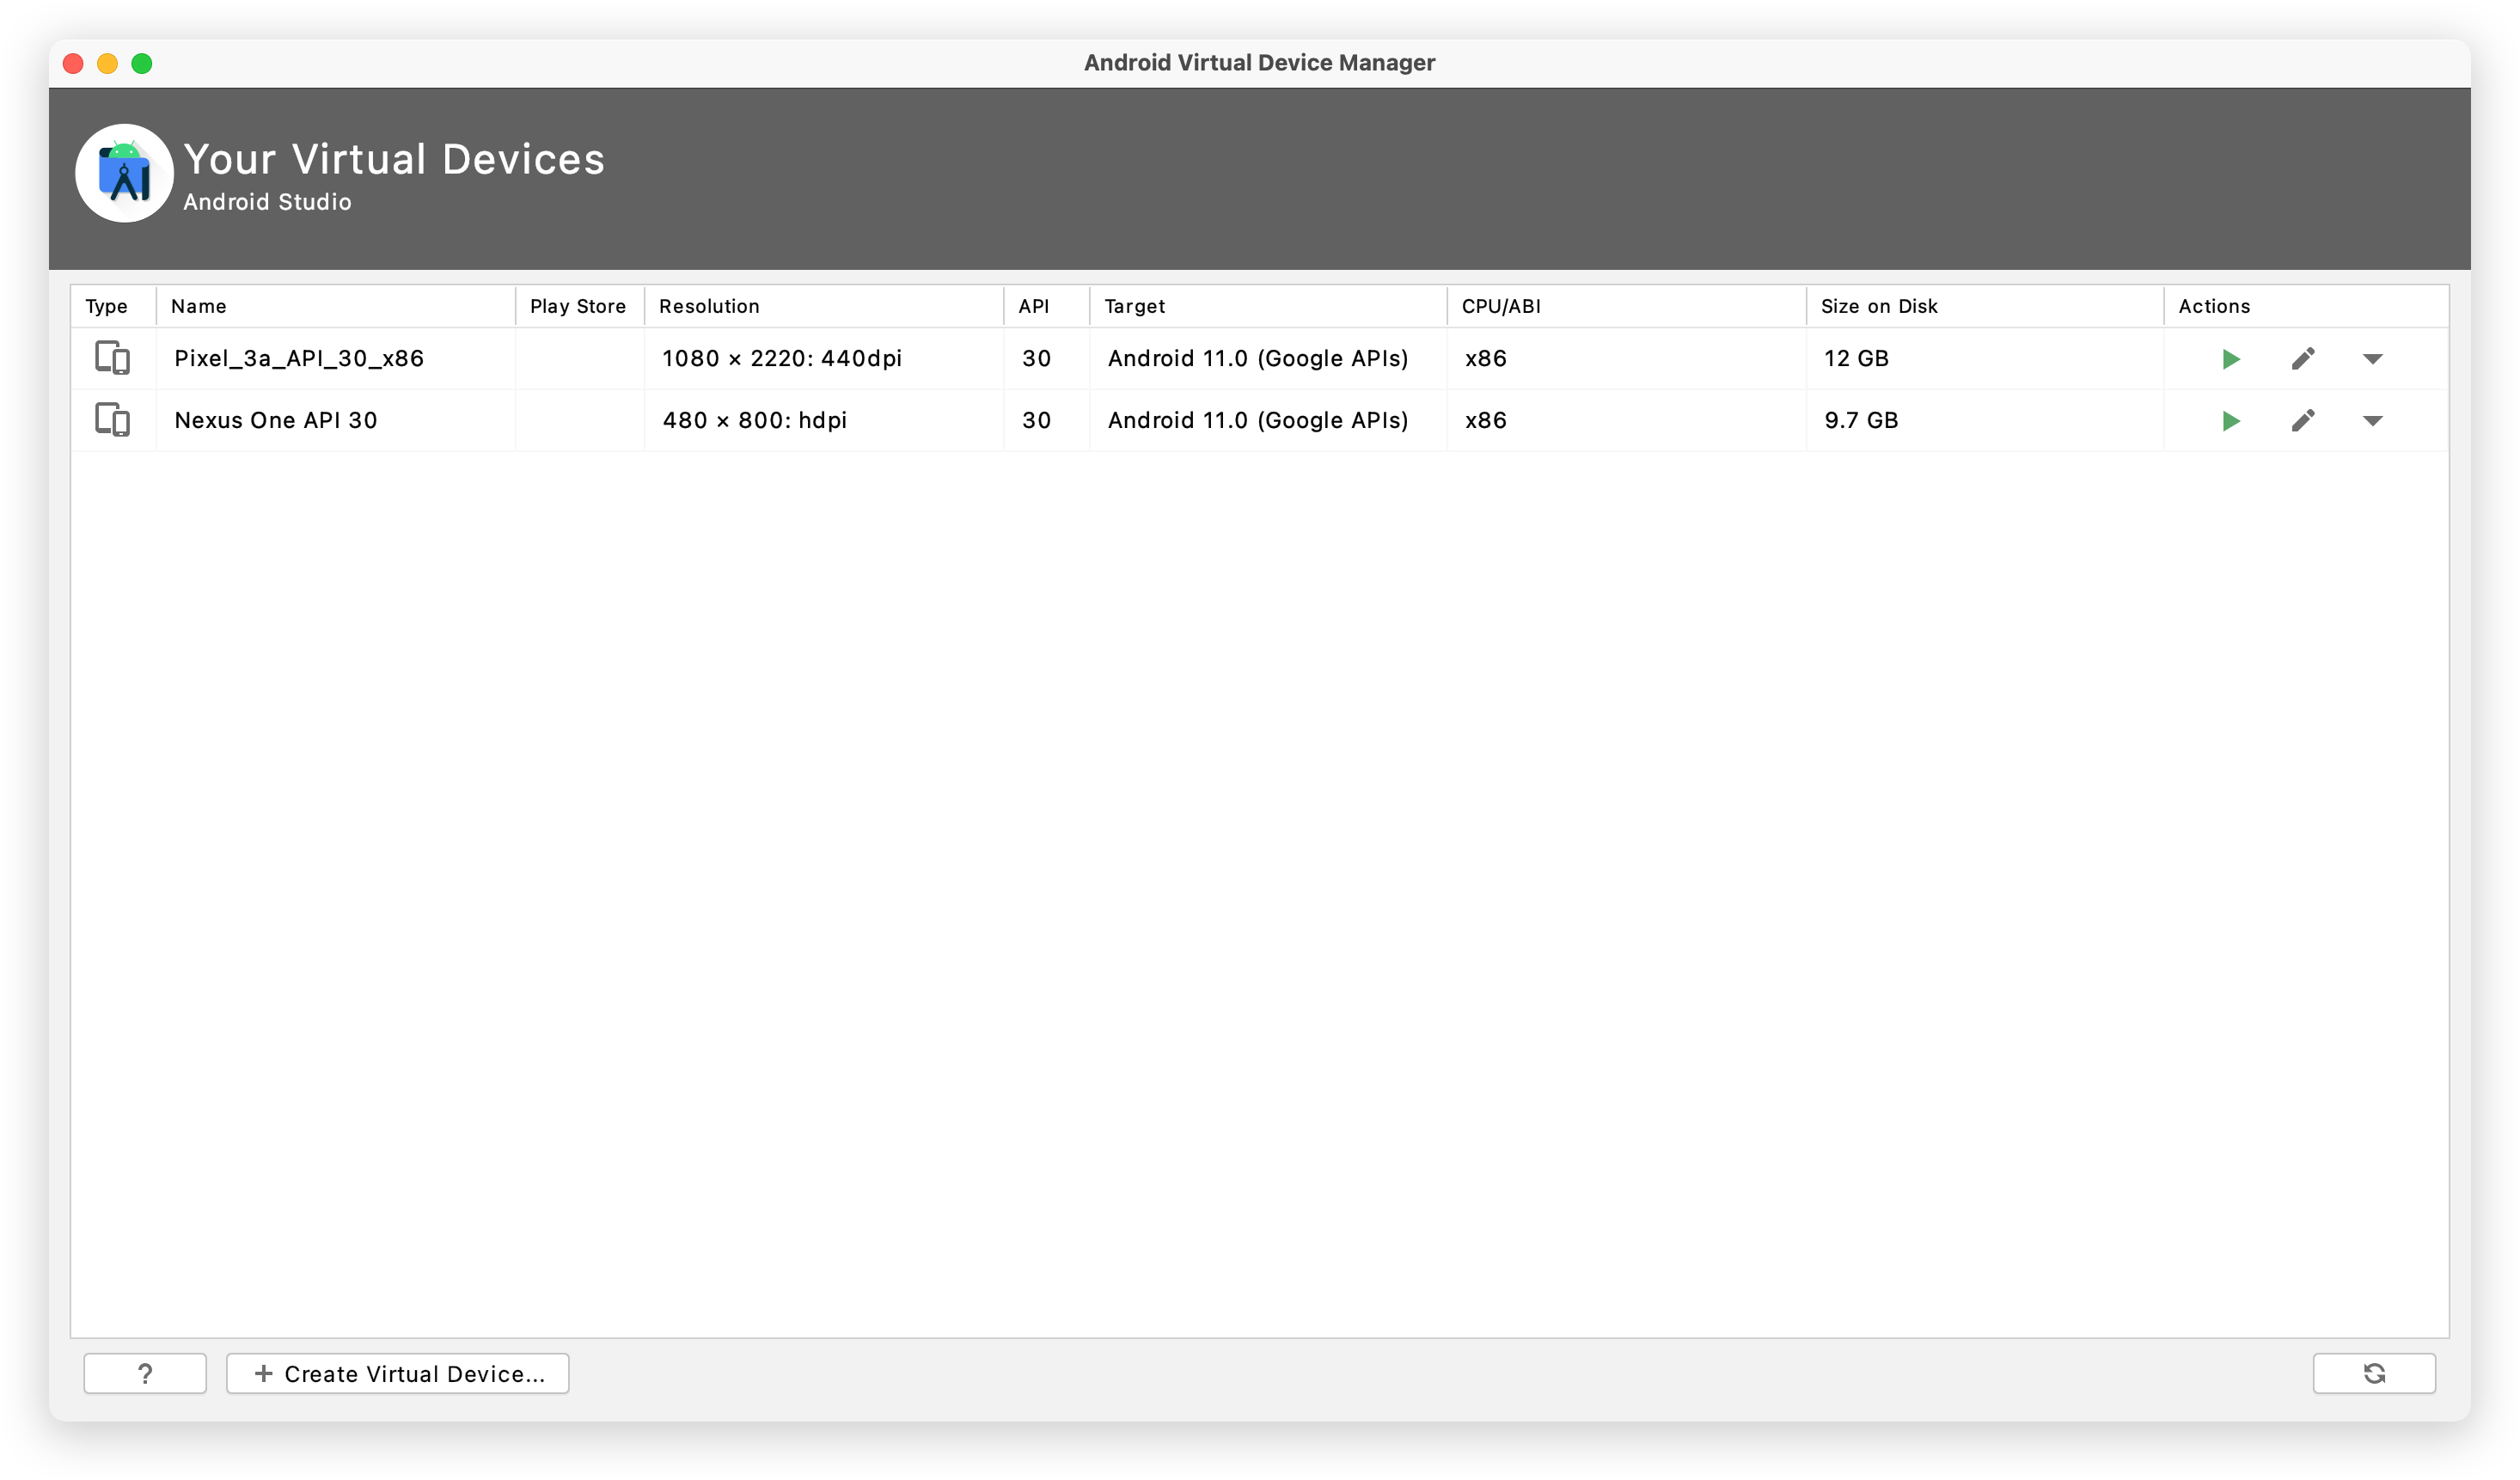
Task: Expand dropdown for Nexus One actions
Action: coord(2376,419)
